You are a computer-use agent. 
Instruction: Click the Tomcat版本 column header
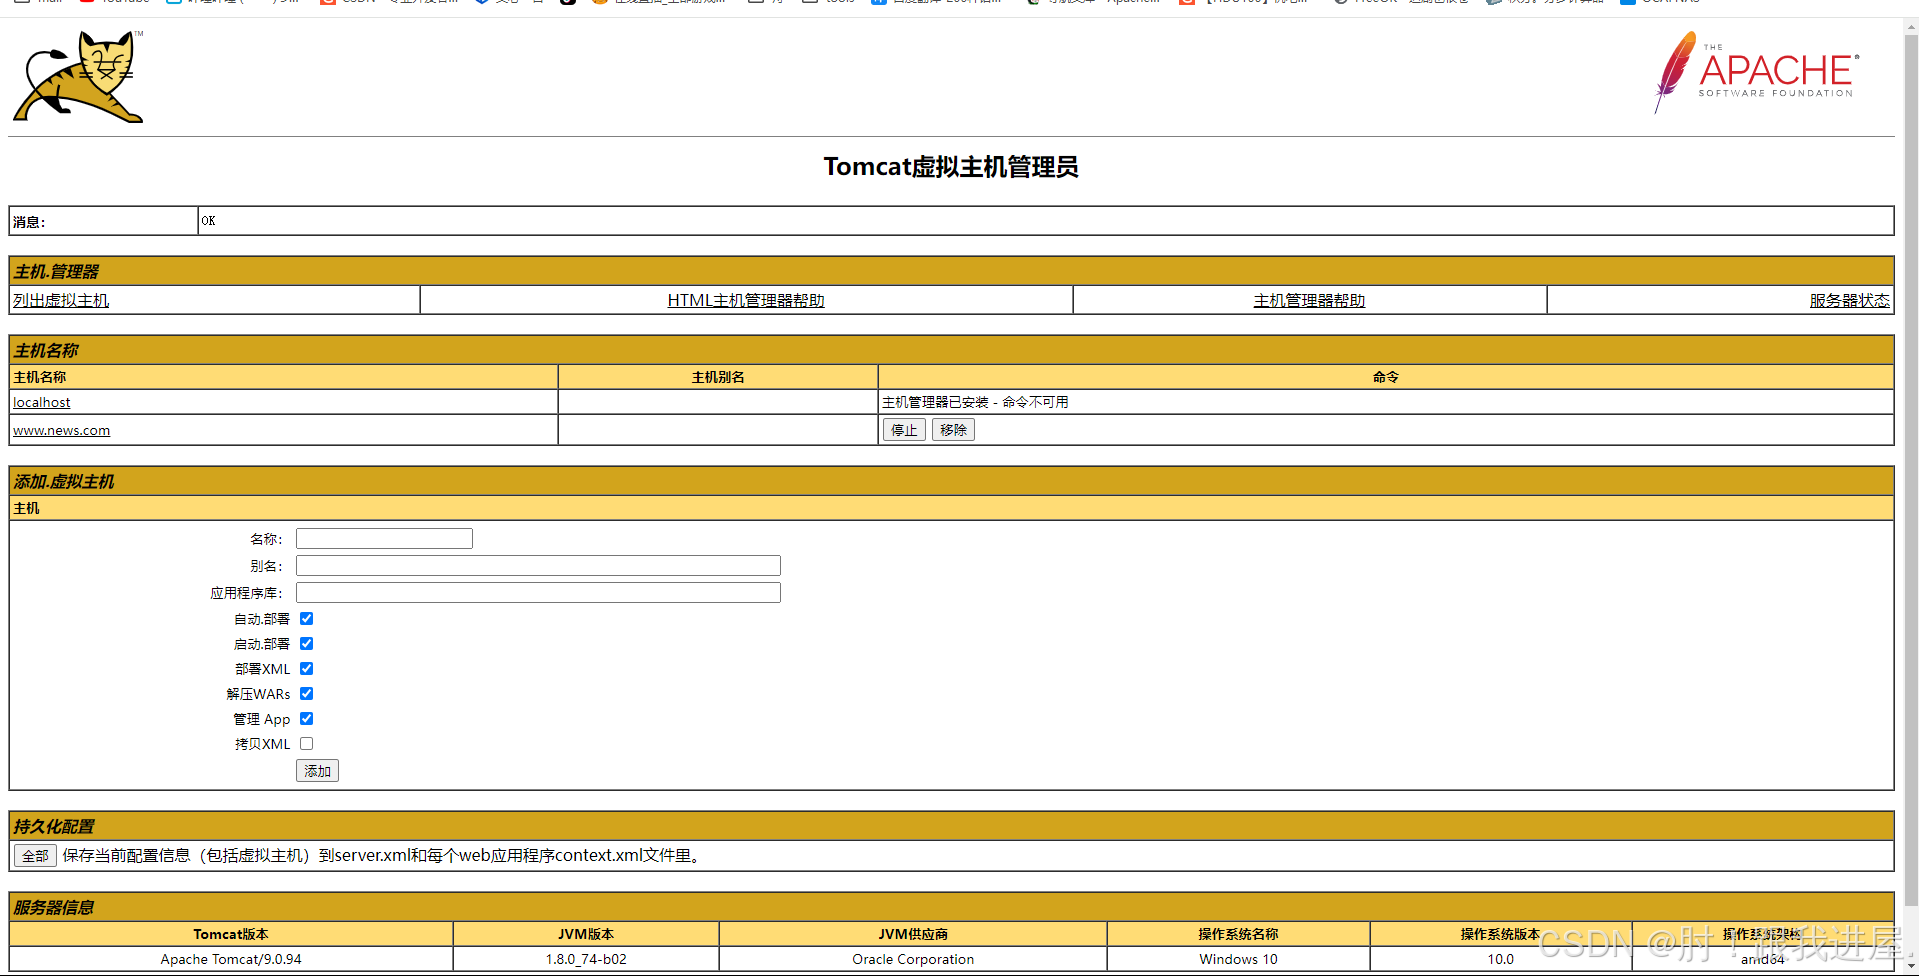(231, 934)
